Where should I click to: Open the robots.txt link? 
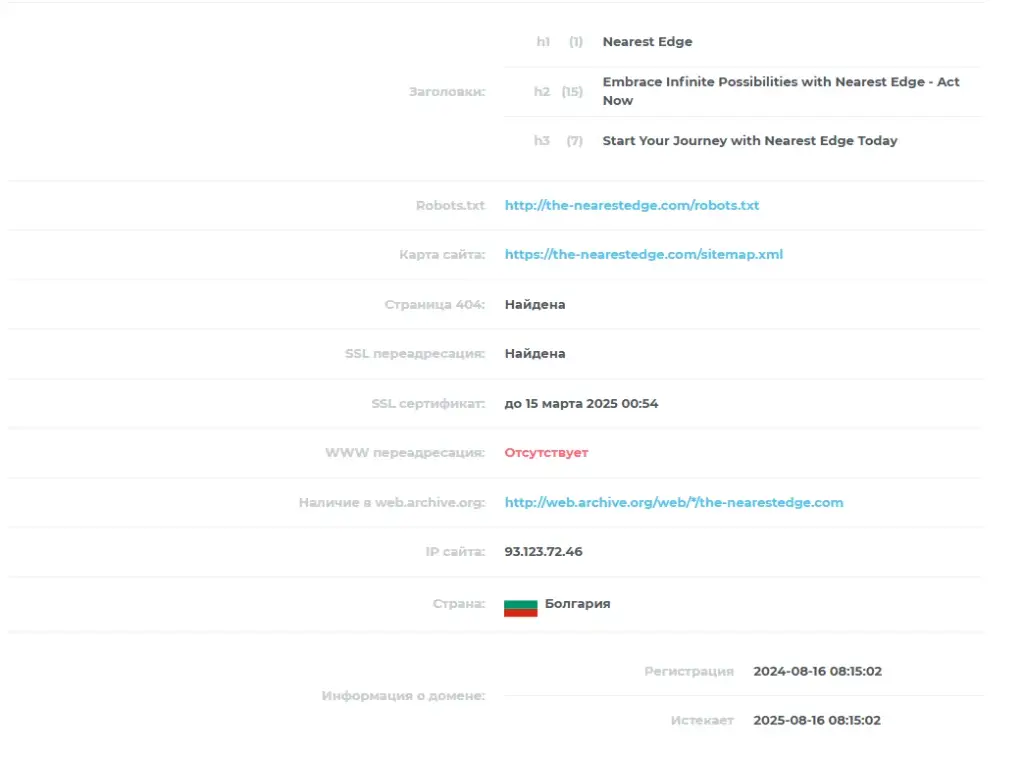click(632, 205)
